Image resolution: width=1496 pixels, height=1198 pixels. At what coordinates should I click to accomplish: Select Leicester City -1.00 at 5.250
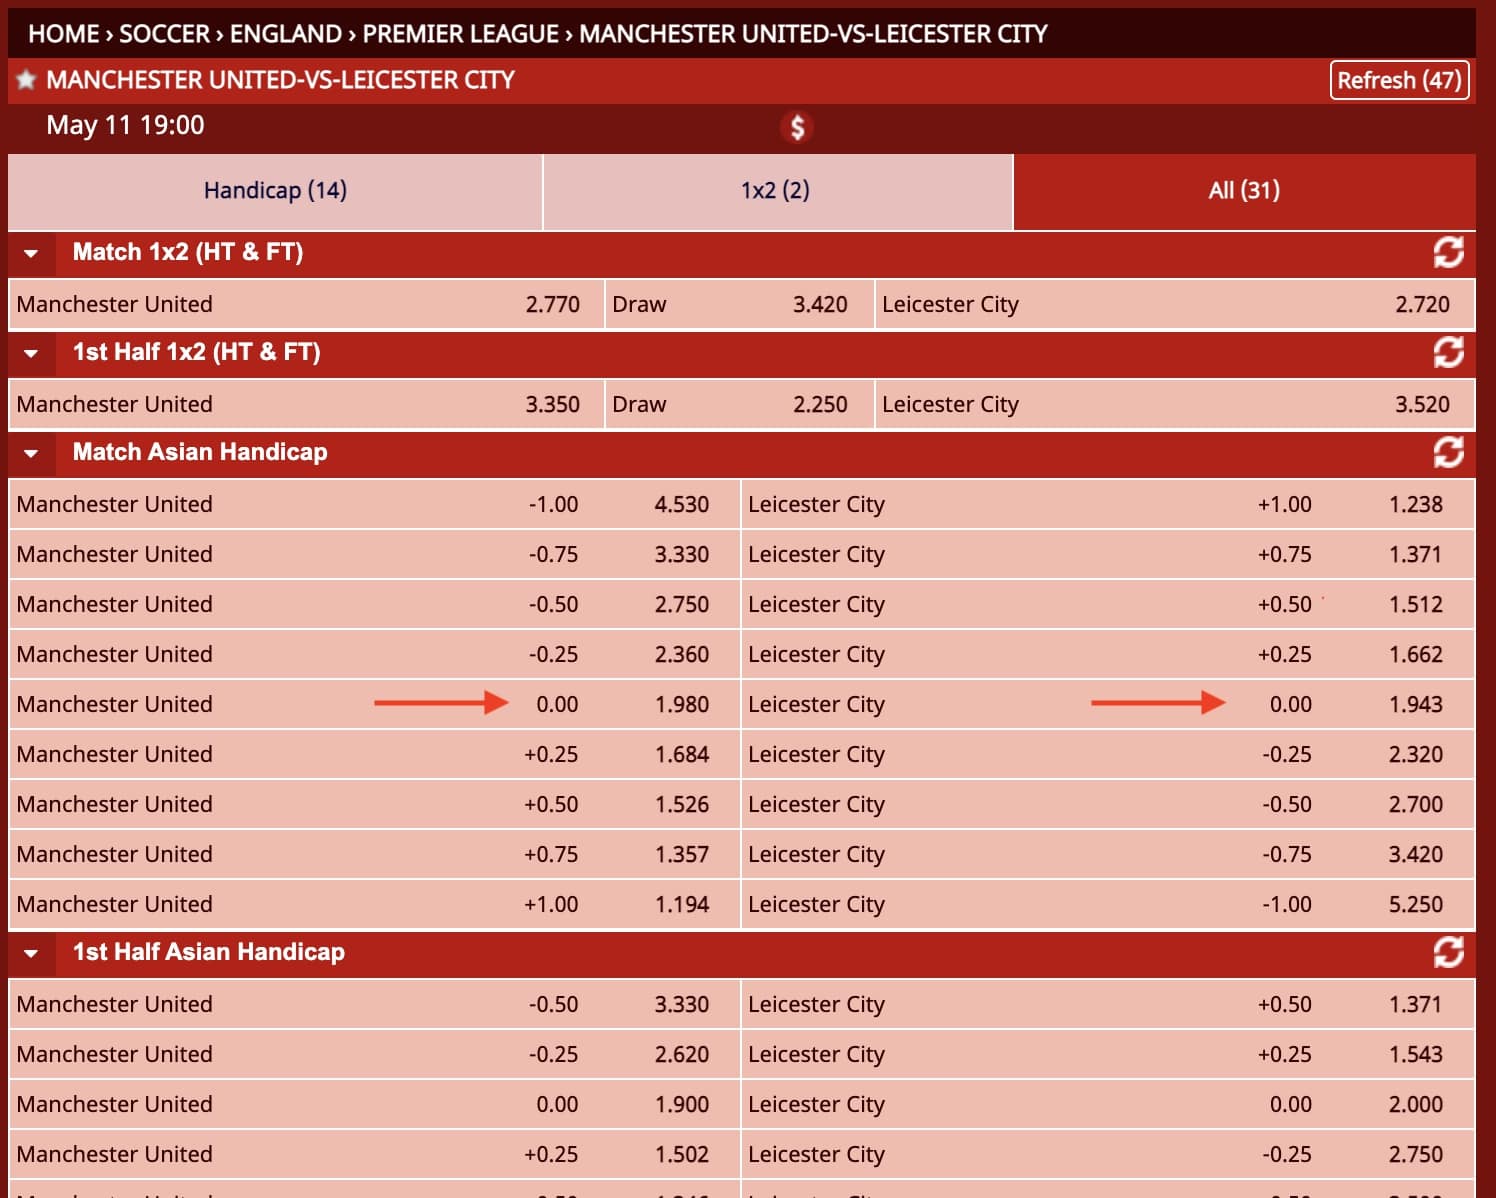coord(1108,904)
